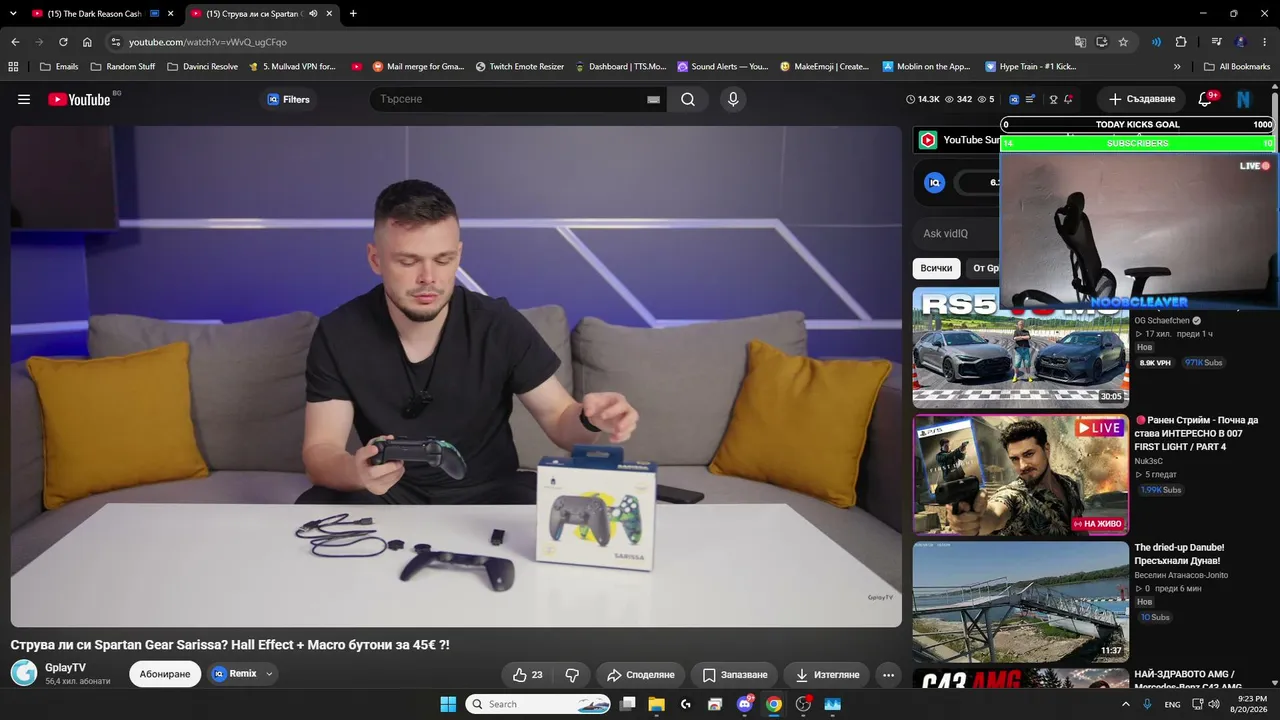This screenshot has height=720, width=1280.
Task: Save the video with Запазване
Action: 735,675
